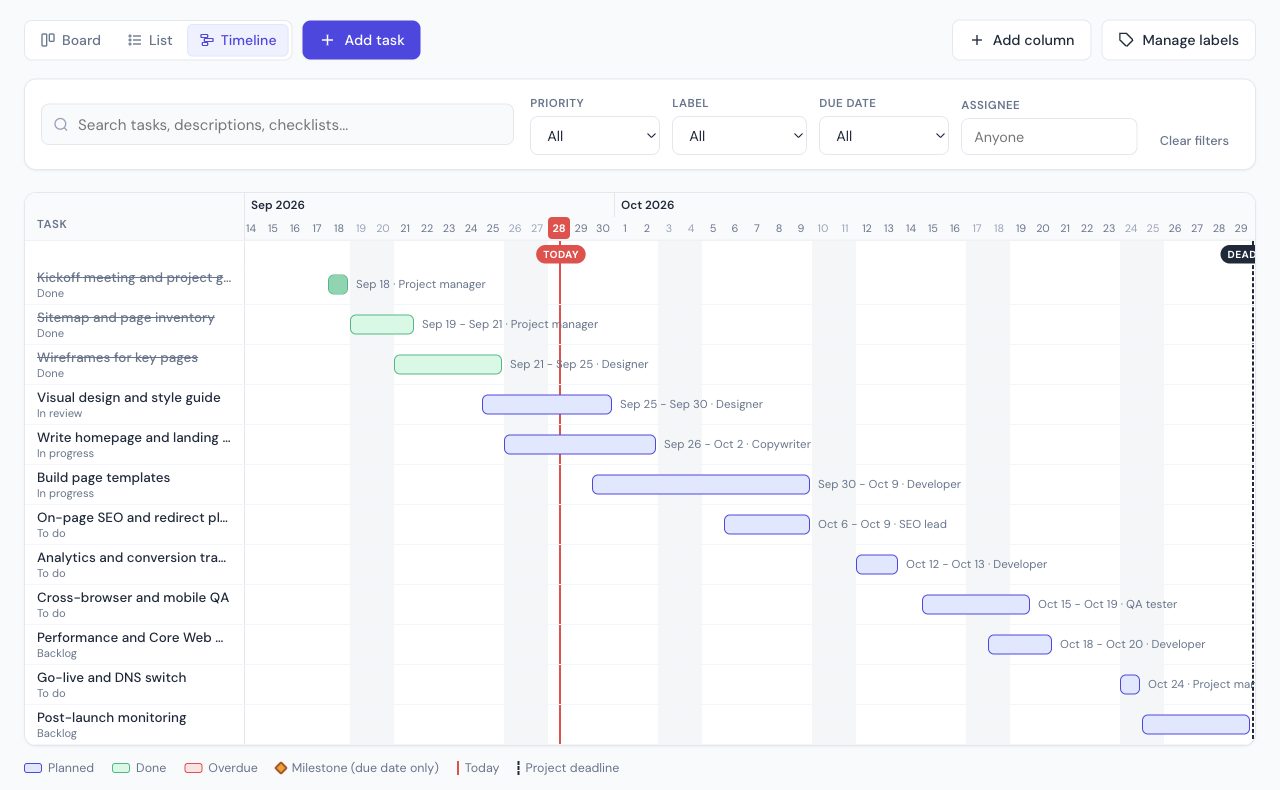
Task: Open the Due date filter dropdown
Action: 884,136
